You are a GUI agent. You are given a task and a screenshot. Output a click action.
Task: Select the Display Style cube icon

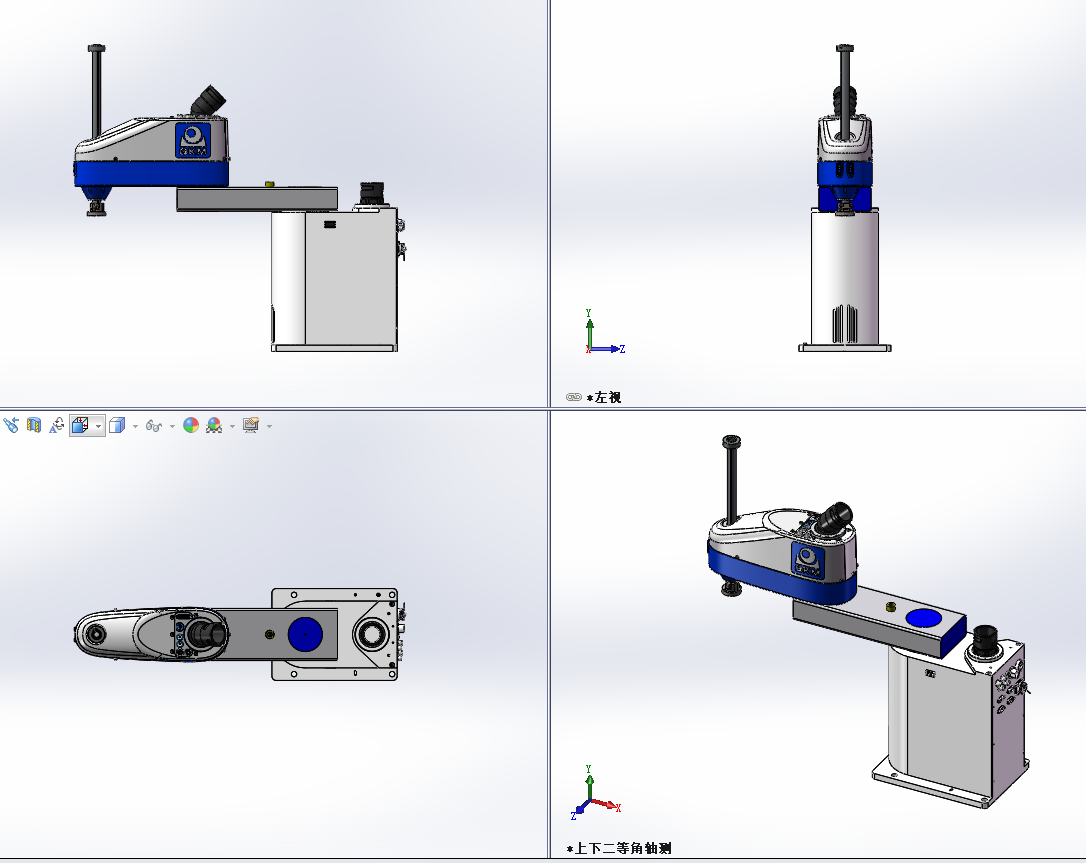(117, 425)
